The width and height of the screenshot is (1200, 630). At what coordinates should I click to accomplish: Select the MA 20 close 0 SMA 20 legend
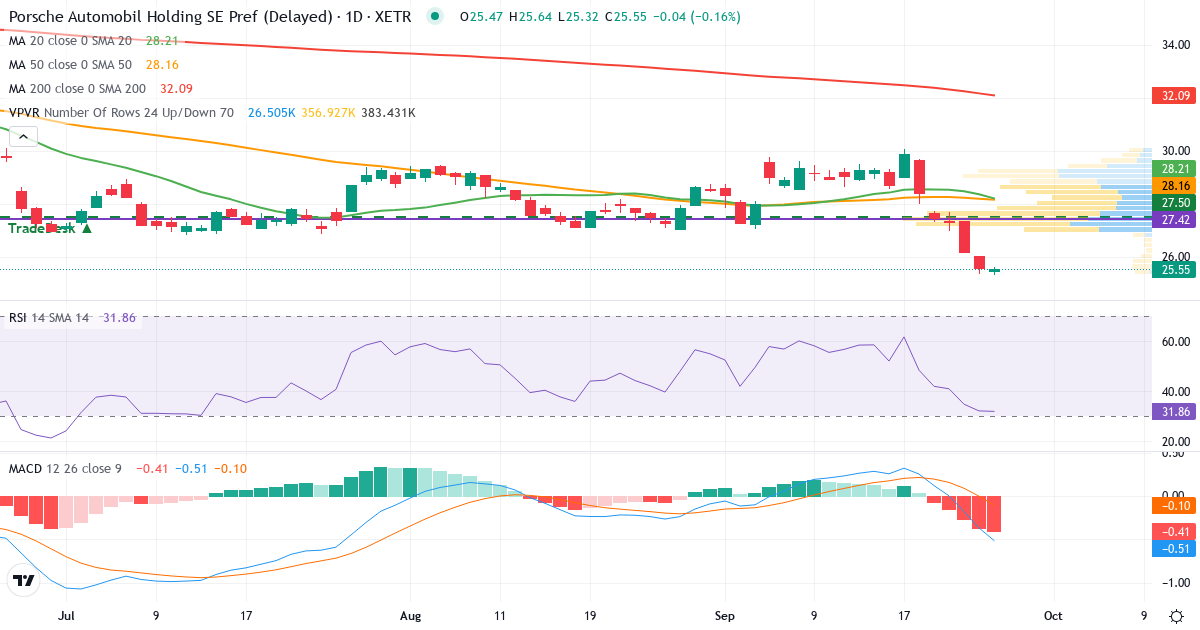(70, 41)
